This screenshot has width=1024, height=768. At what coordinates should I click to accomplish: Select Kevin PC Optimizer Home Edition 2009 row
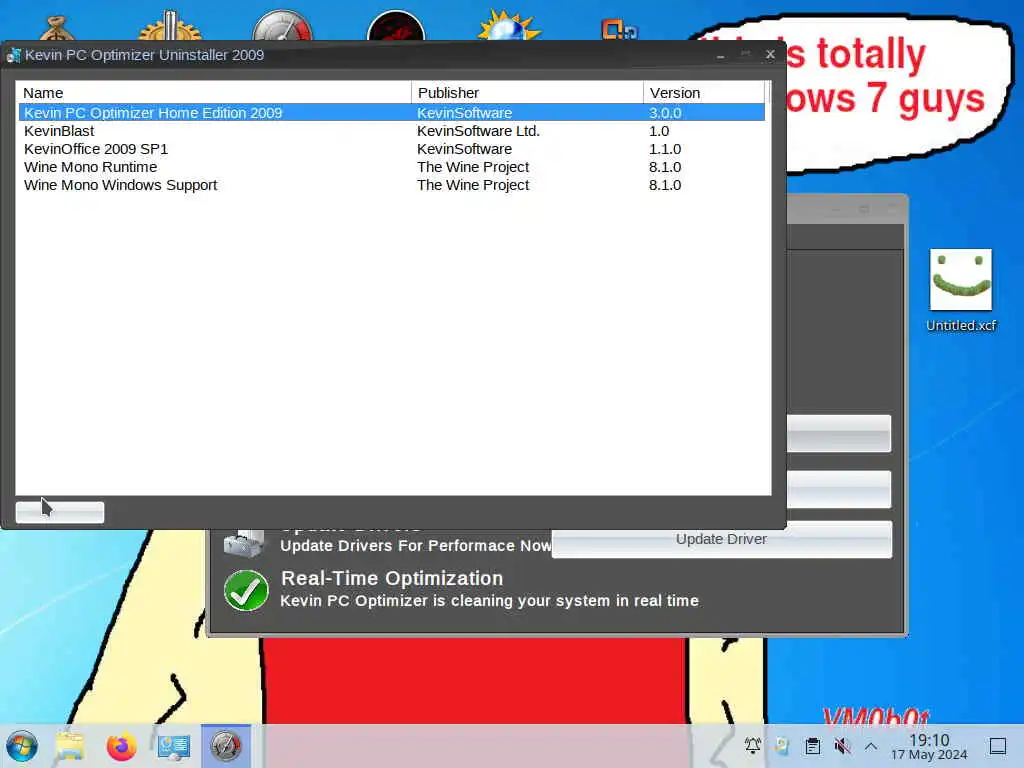391,112
